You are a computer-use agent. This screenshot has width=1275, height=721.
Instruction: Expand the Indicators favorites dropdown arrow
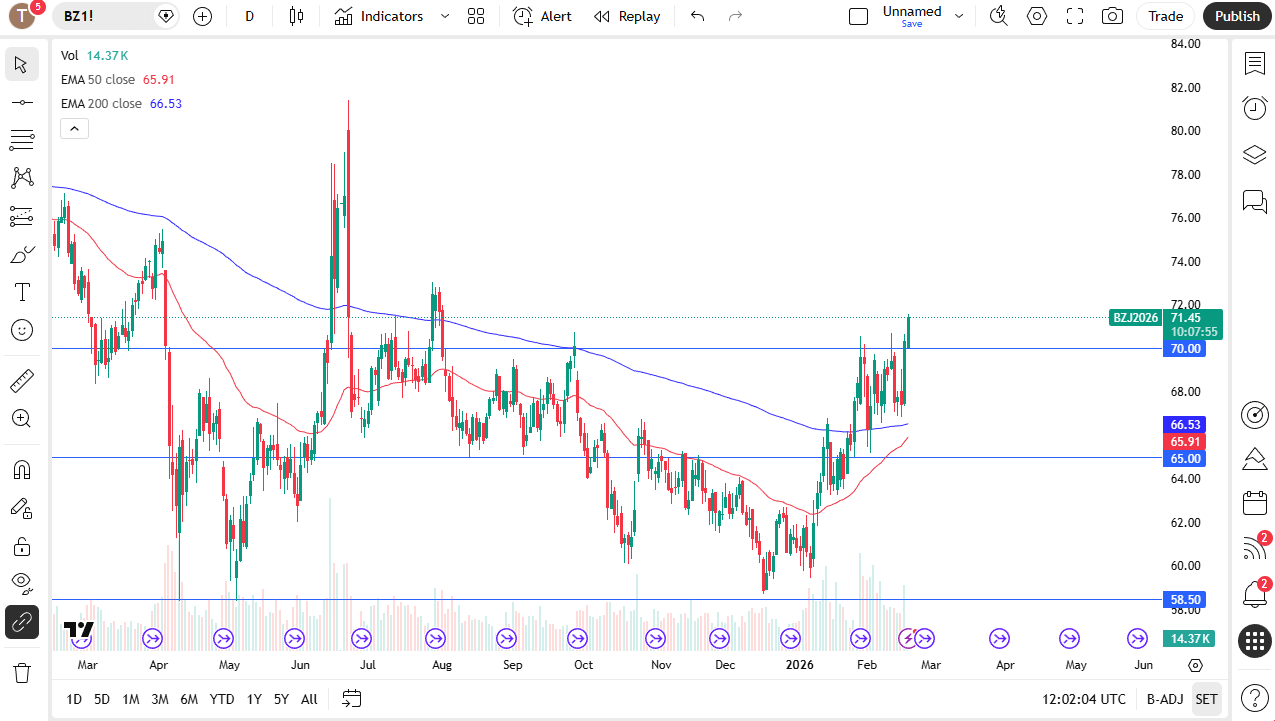point(445,16)
